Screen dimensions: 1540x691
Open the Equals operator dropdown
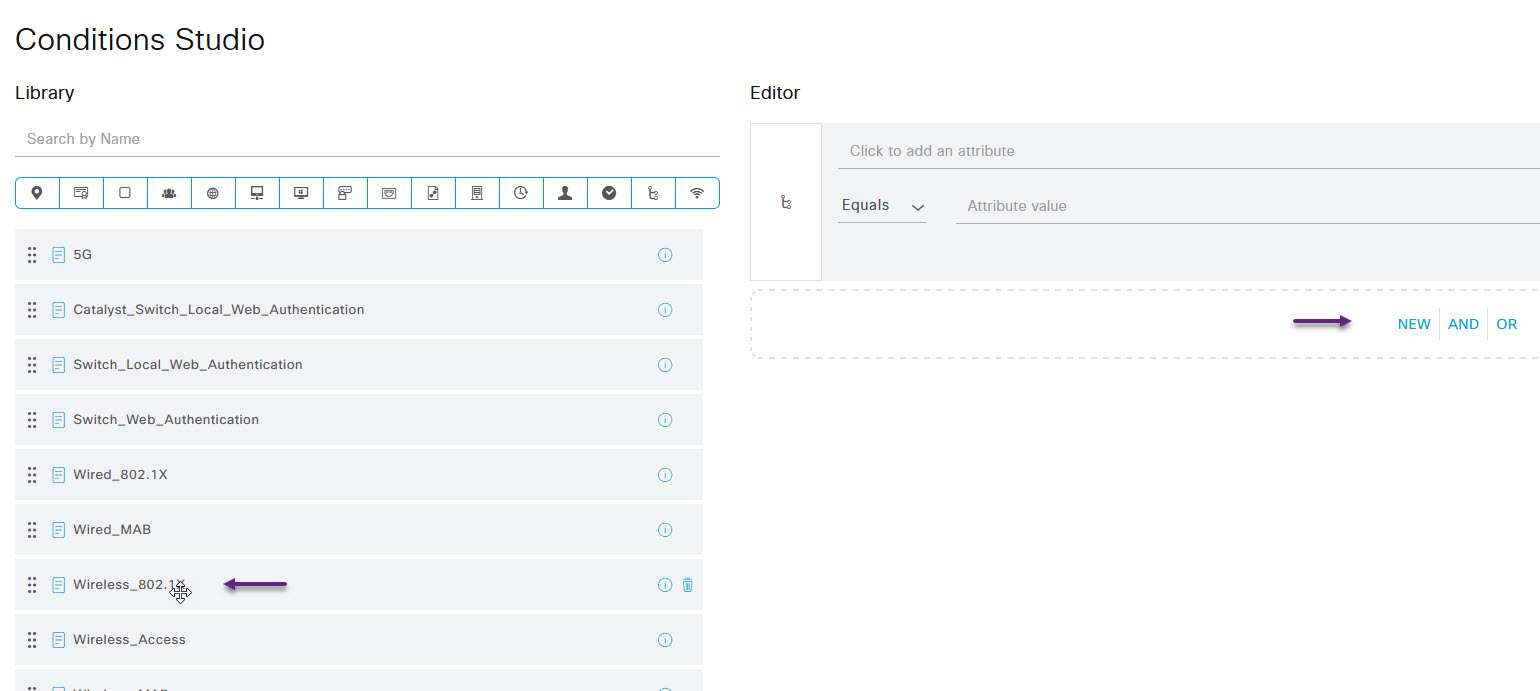tap(882, 206)
